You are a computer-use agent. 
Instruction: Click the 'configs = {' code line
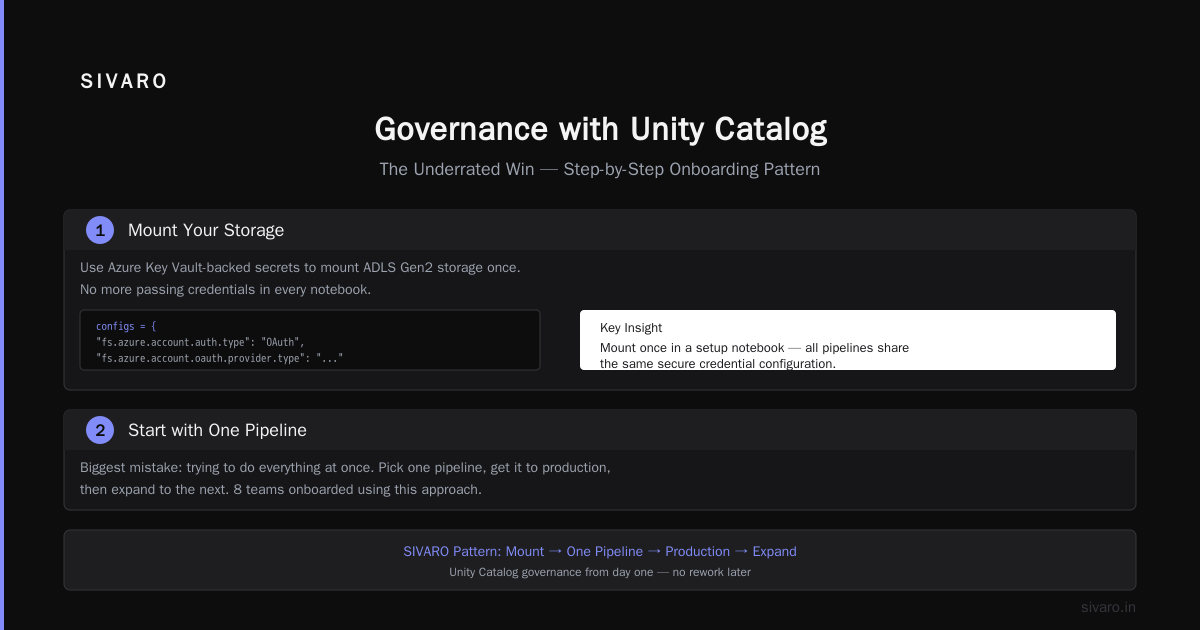click(x=126, y=326)
